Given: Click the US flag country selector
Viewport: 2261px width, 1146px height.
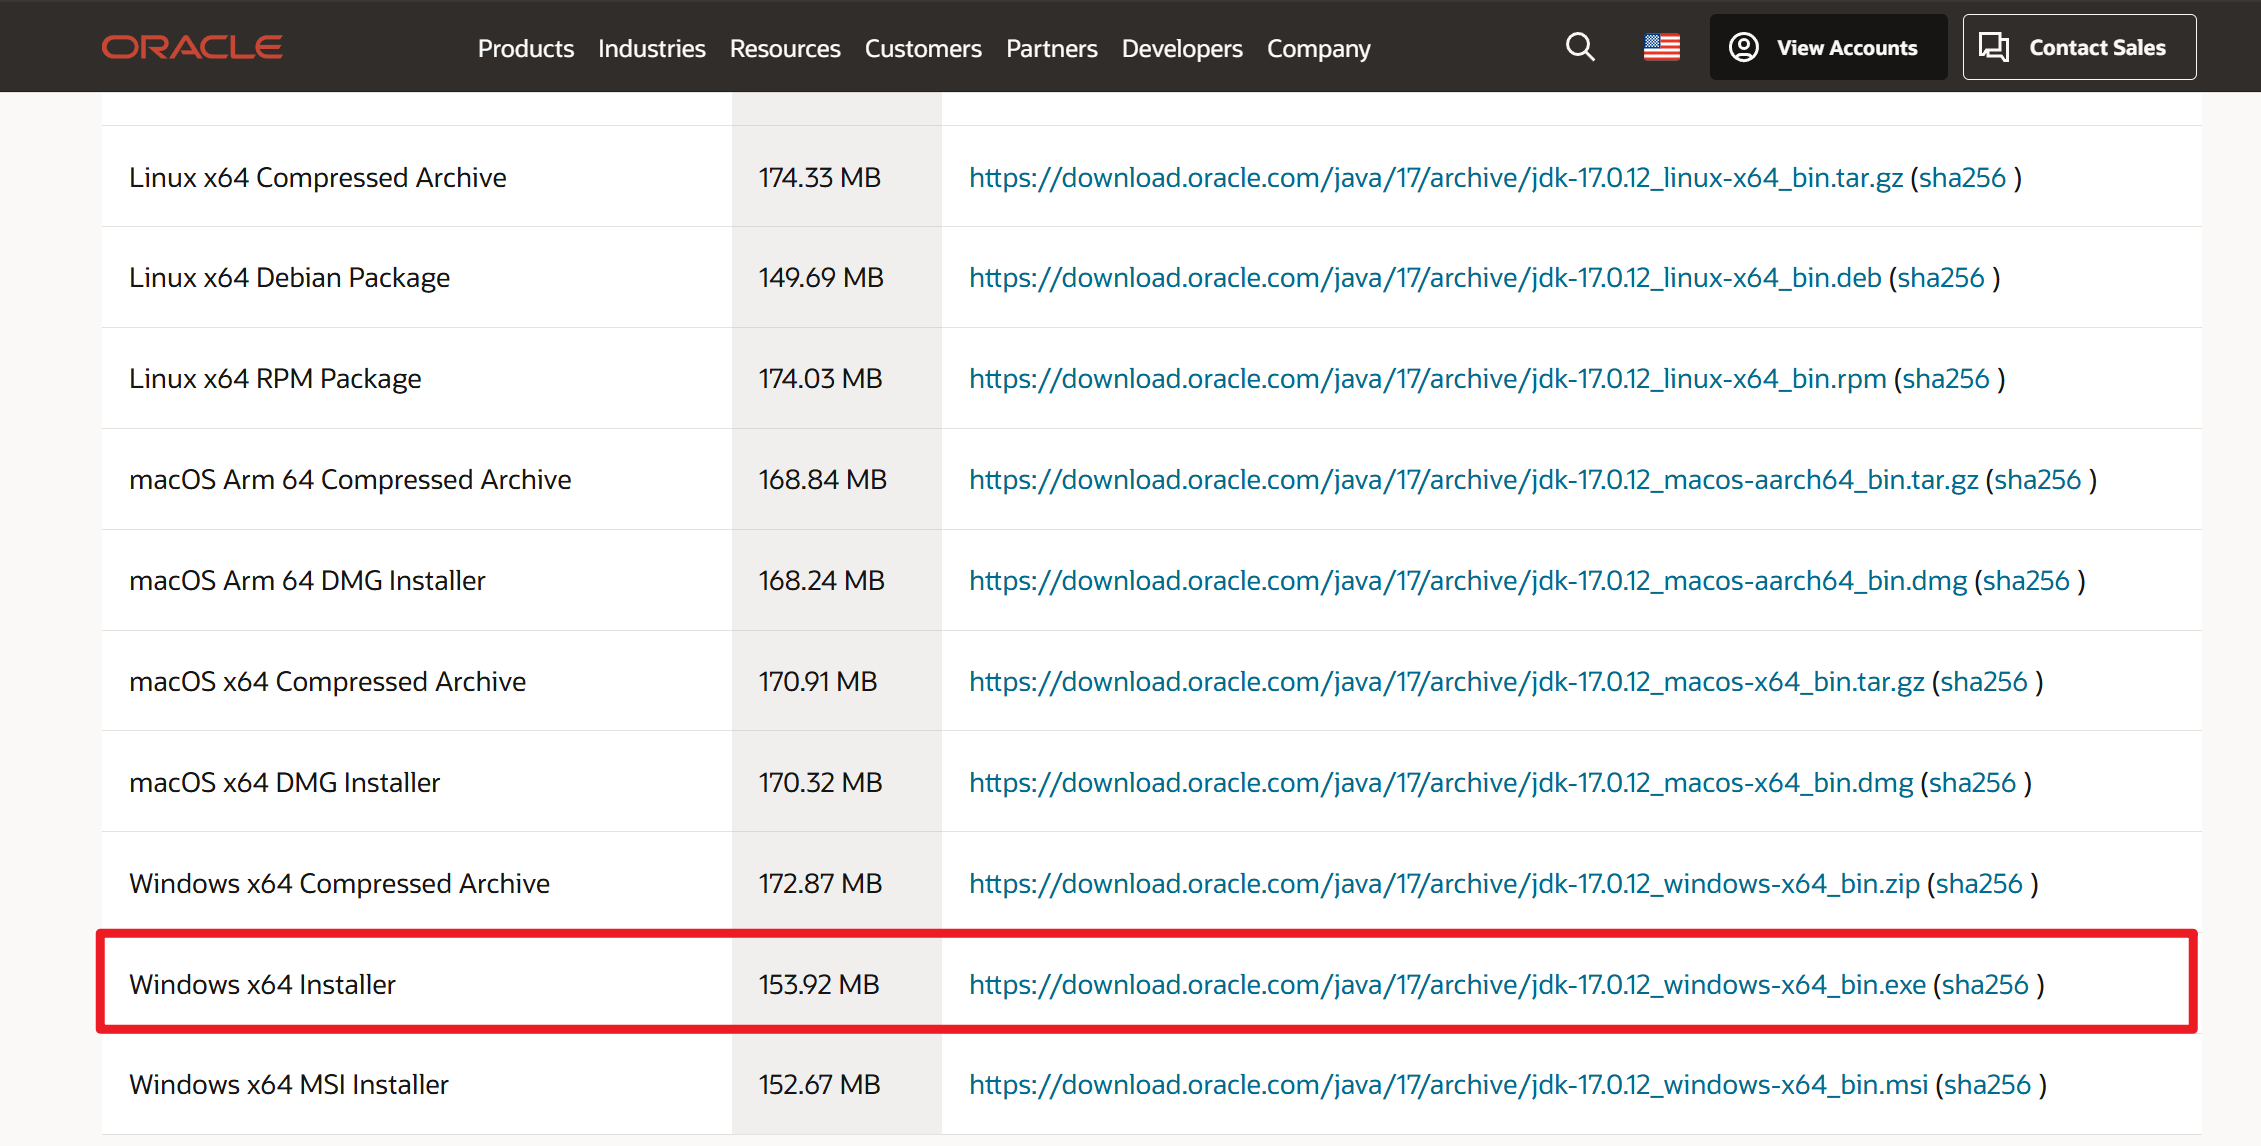Looking at the screenshot, I should [x=1661, y=47].
